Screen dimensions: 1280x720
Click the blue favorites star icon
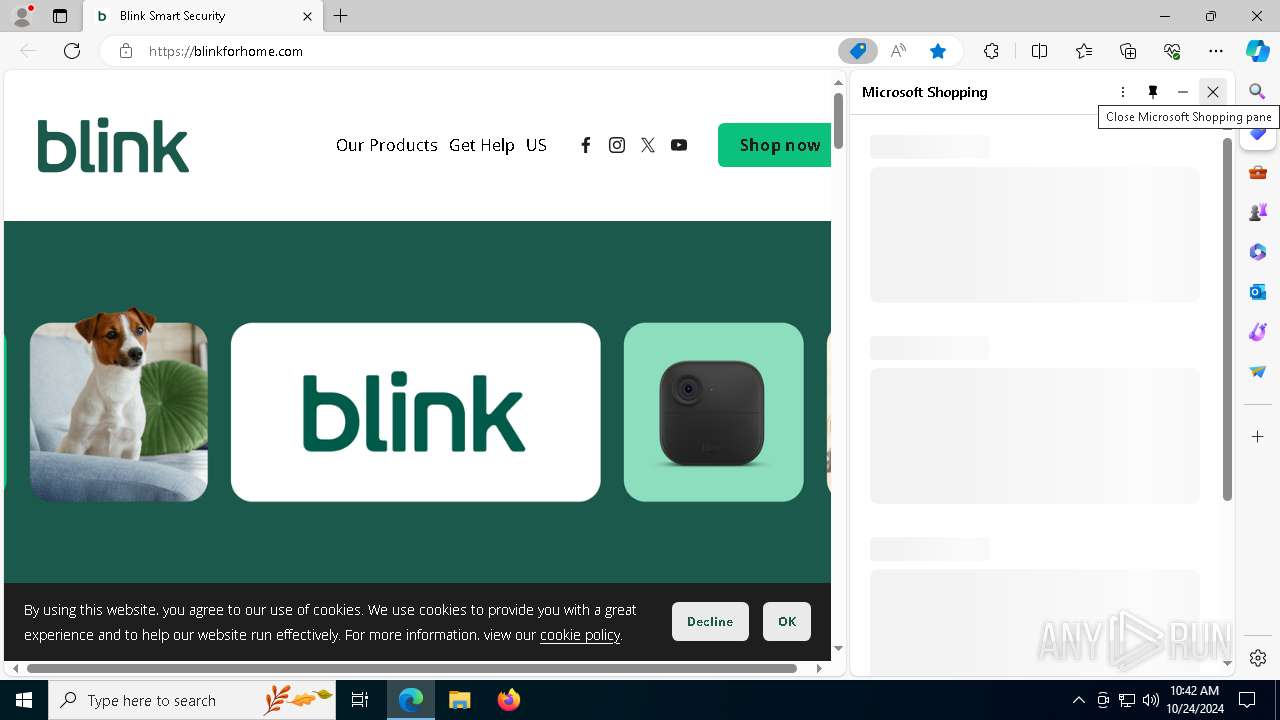(938, 51)
